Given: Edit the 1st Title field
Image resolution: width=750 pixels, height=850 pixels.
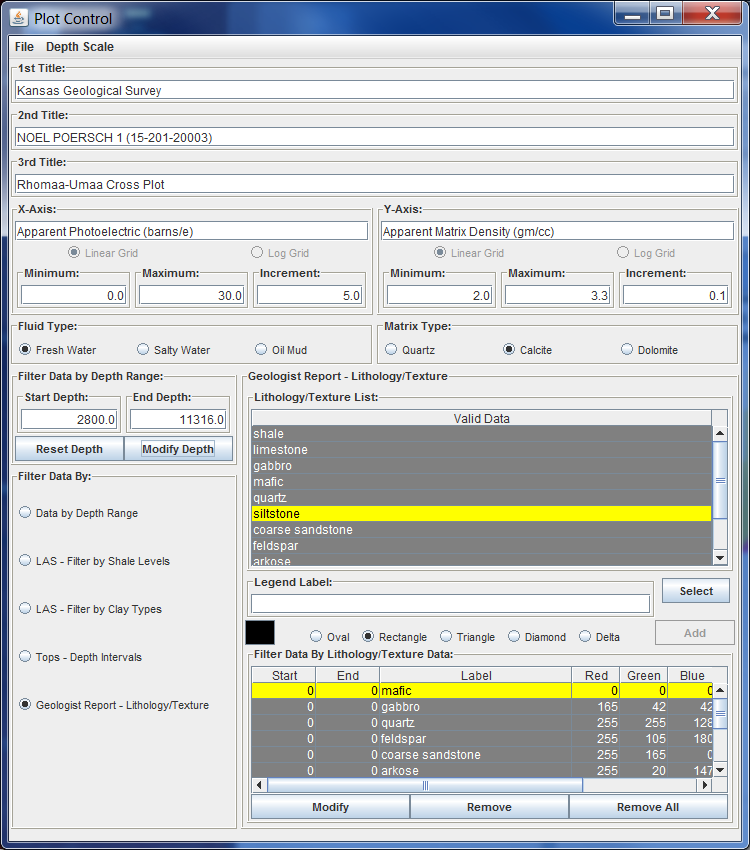Looking at the screenshot, I should tap(374, 91).
